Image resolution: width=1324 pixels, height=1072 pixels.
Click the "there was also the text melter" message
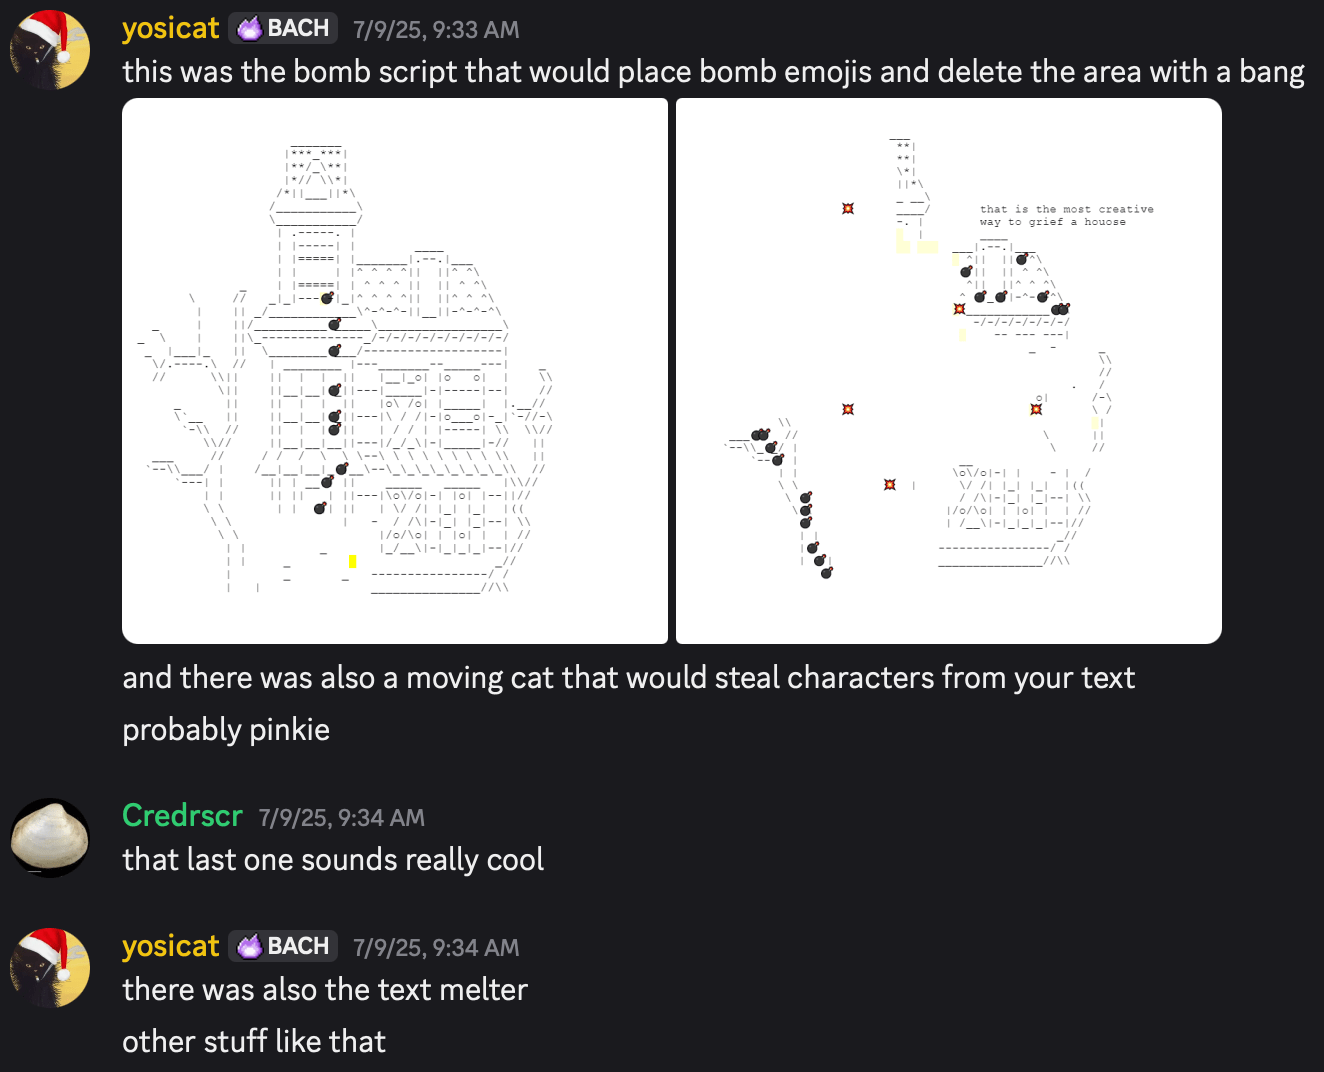coord(325,990)
